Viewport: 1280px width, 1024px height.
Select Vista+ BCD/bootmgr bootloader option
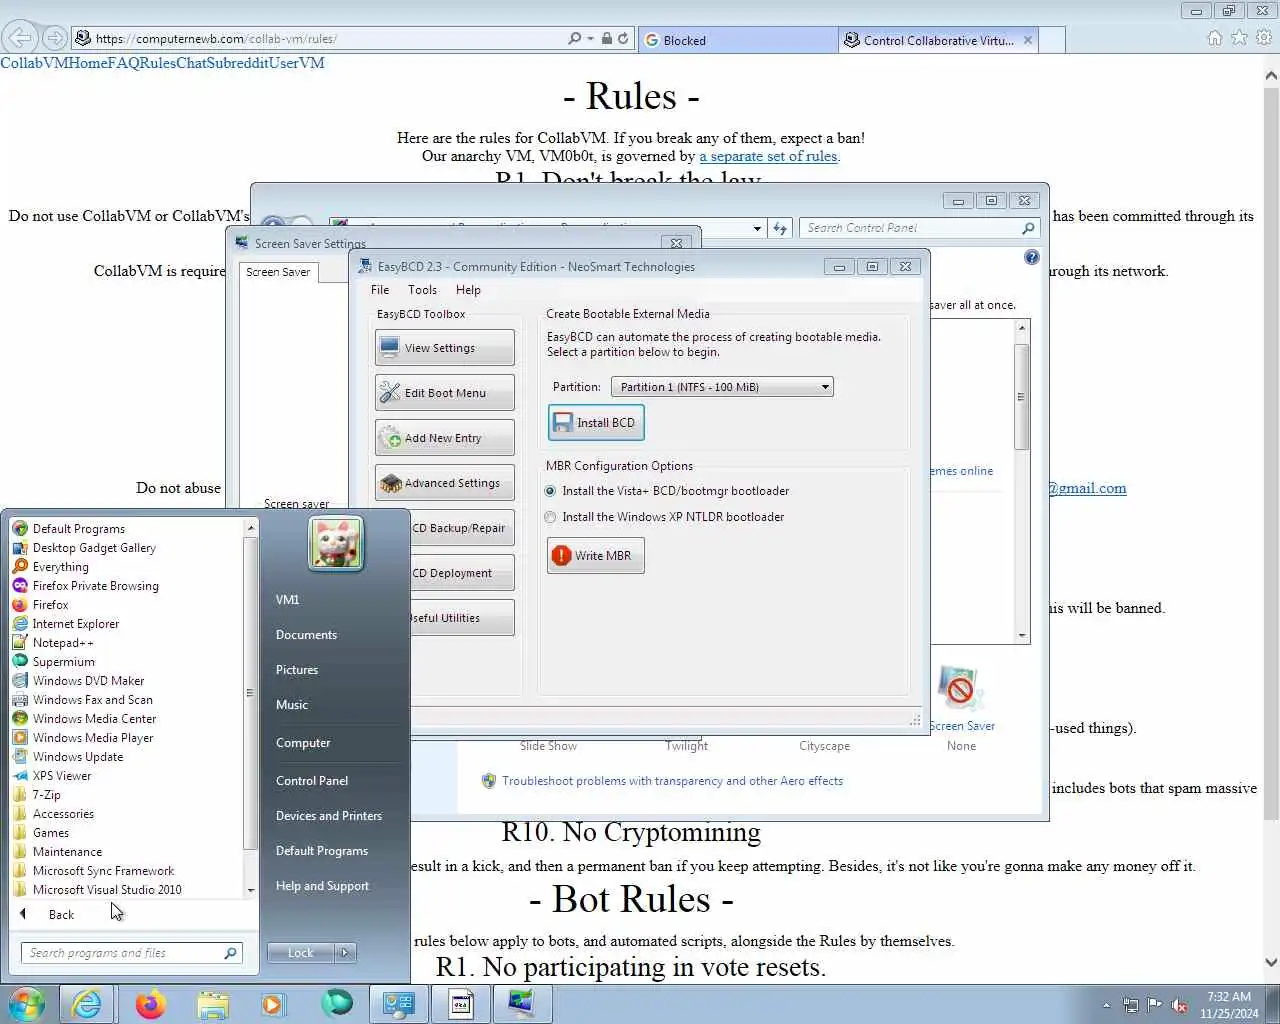click(667, 491)
